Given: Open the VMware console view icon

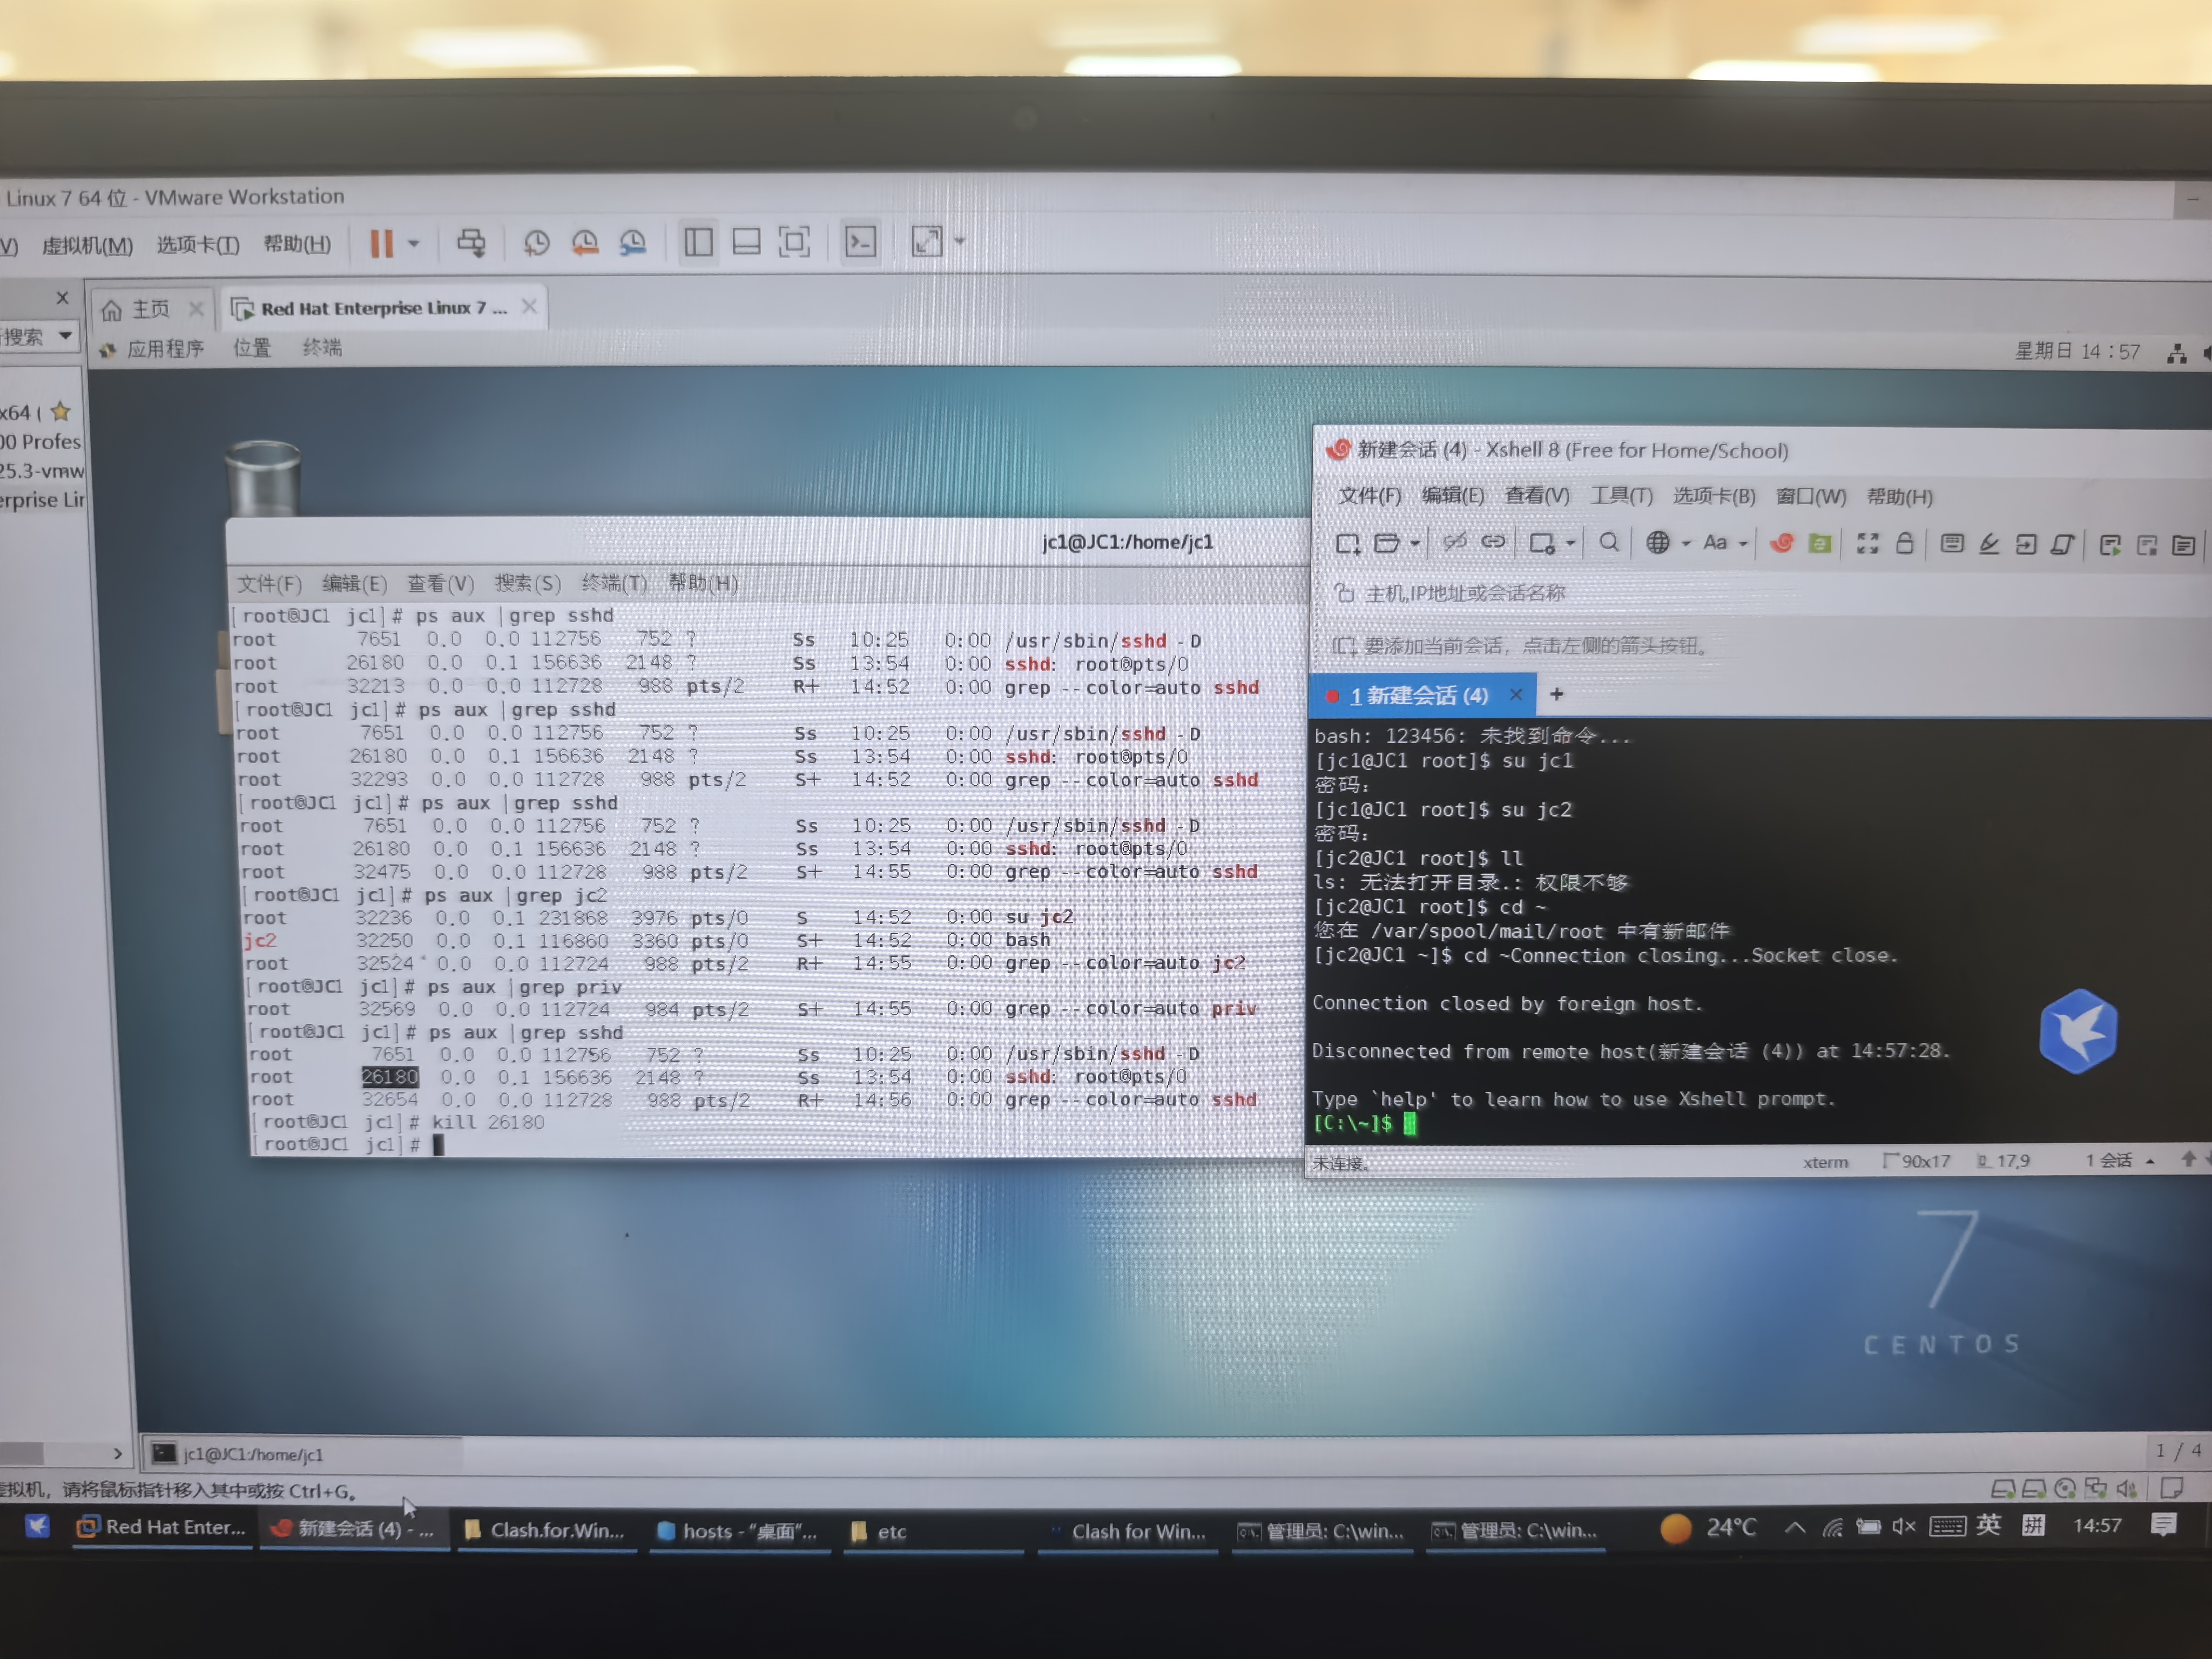Looking at the screenshot, I should click(860, 242).
